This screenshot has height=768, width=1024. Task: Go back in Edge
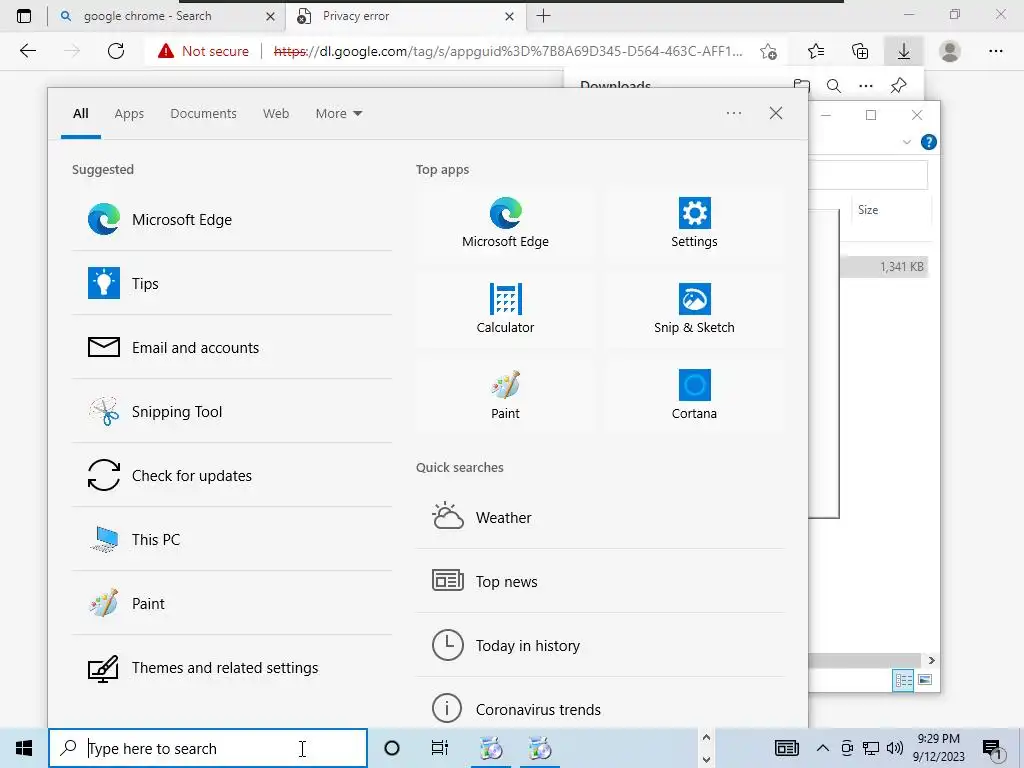click(27, 51)
